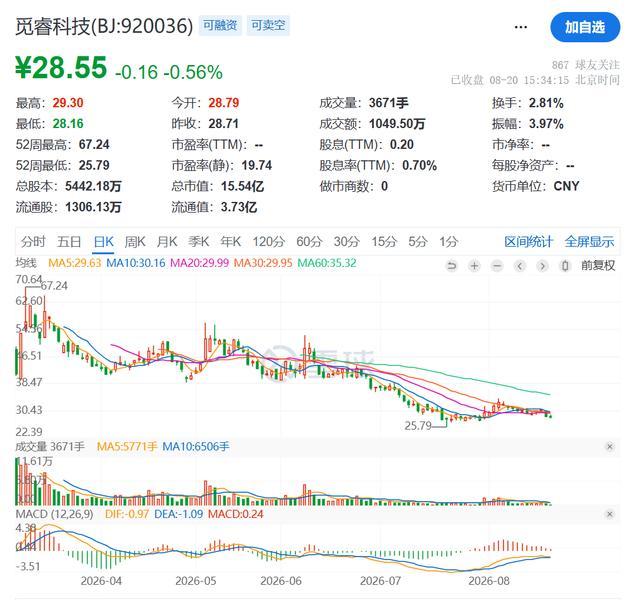640x600 pixels.
Task: Click the 成交额 value 1049.50万
Action: click(x=397, y=124)
